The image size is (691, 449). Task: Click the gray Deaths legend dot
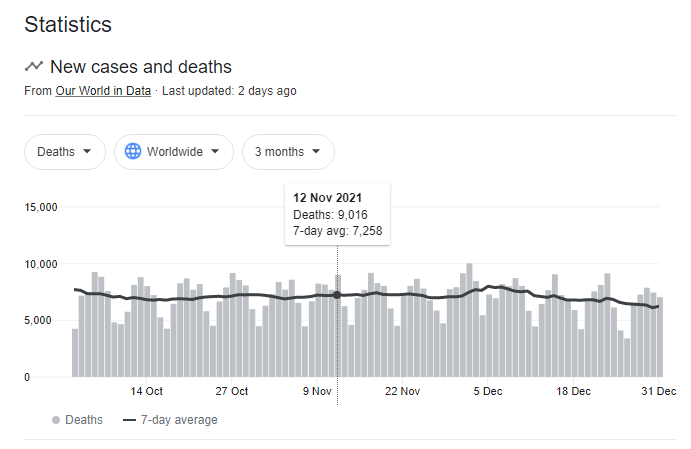(54, 420)
